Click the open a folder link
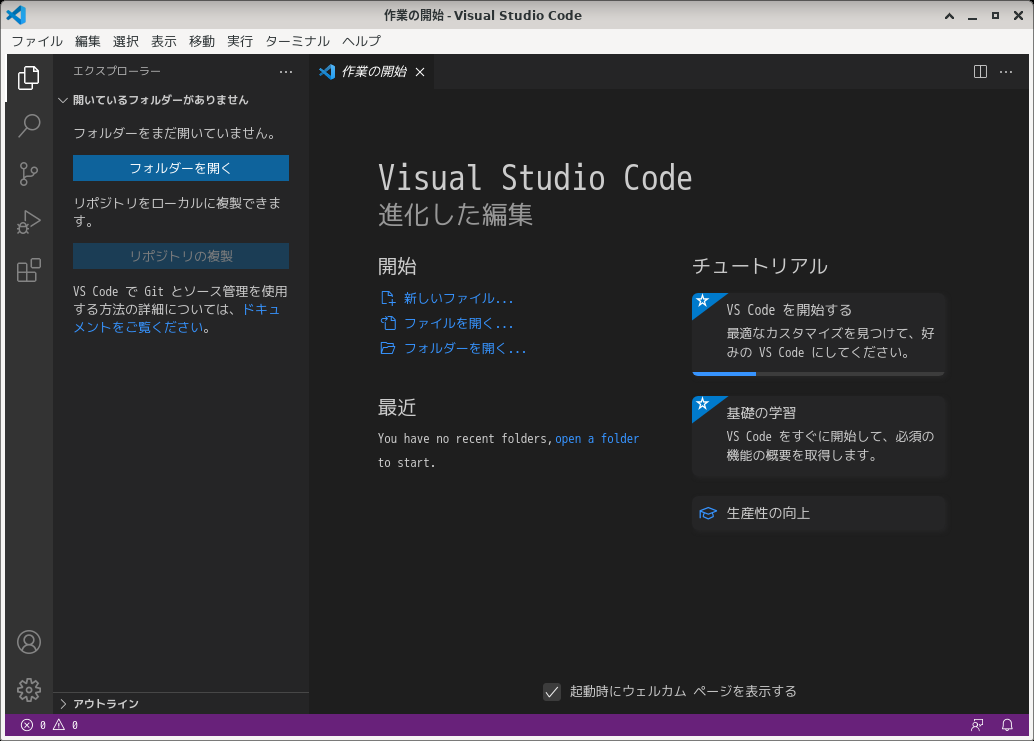 point(597,438)
